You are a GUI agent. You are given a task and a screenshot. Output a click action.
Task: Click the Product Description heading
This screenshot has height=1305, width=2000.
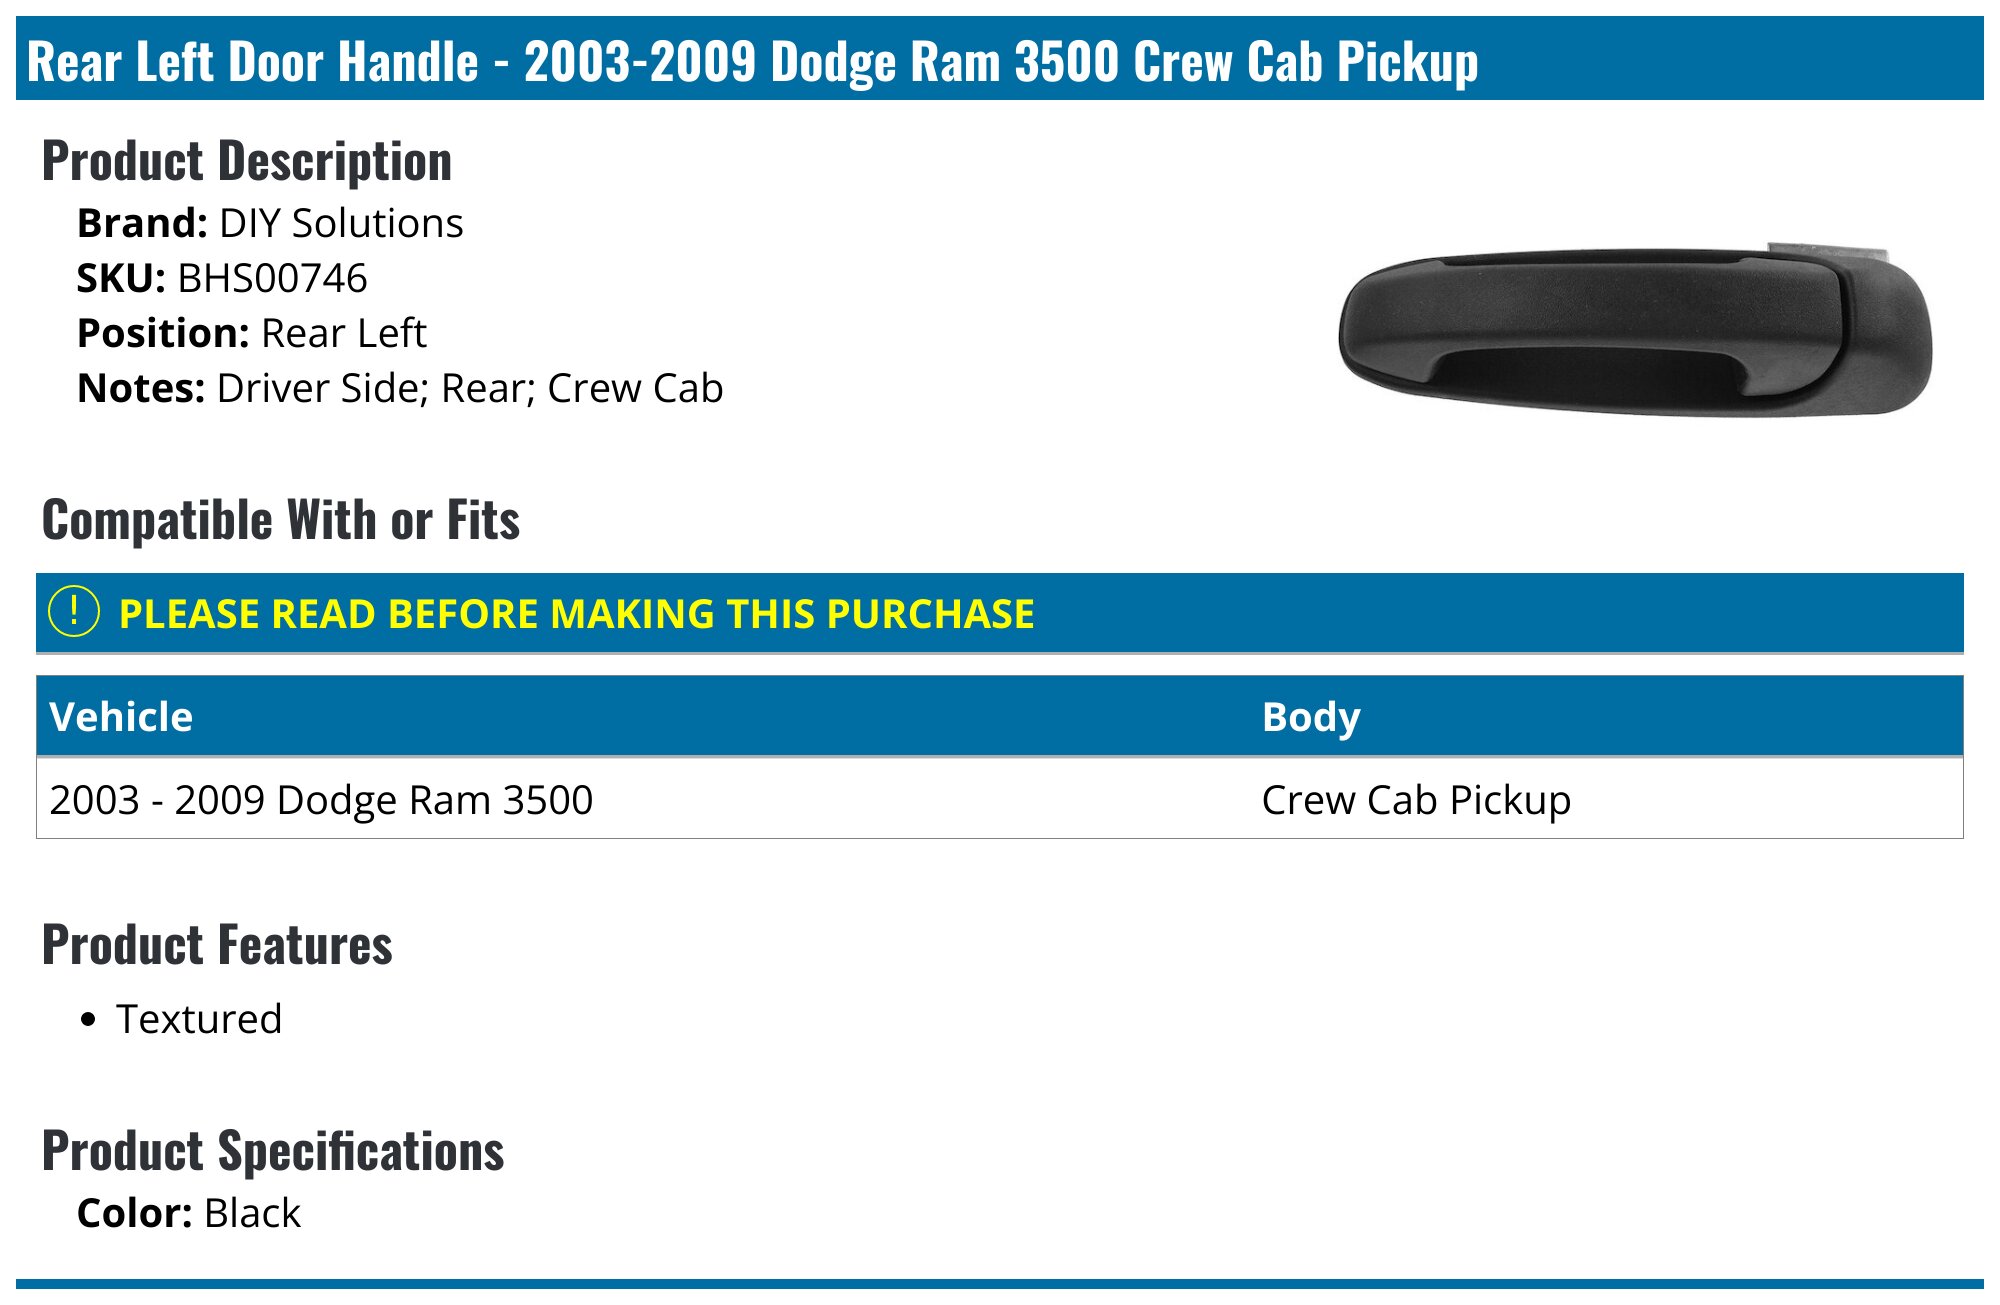point(247,161)
